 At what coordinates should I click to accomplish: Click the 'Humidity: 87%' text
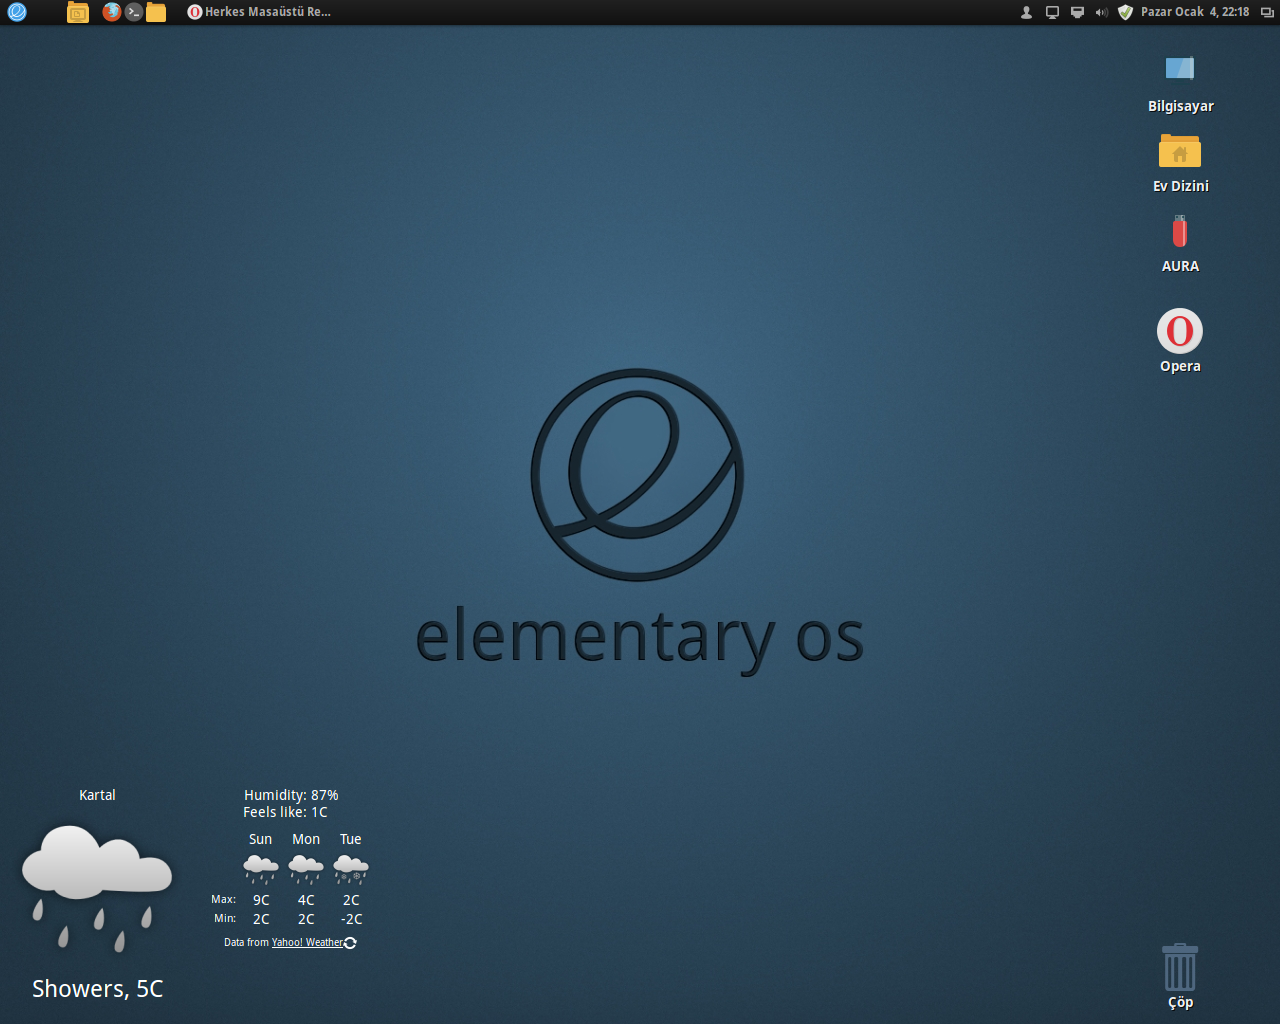click(x=291, y=795)
